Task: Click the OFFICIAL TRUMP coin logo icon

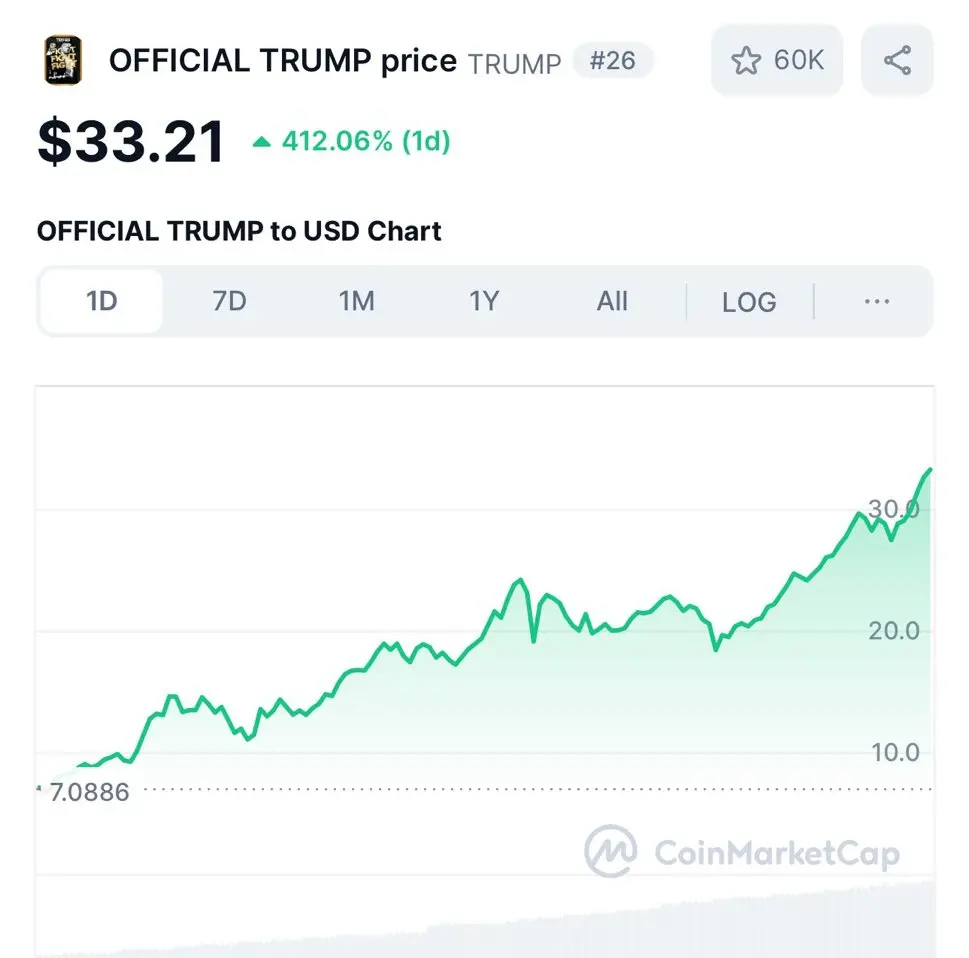Action: (63, 60)
